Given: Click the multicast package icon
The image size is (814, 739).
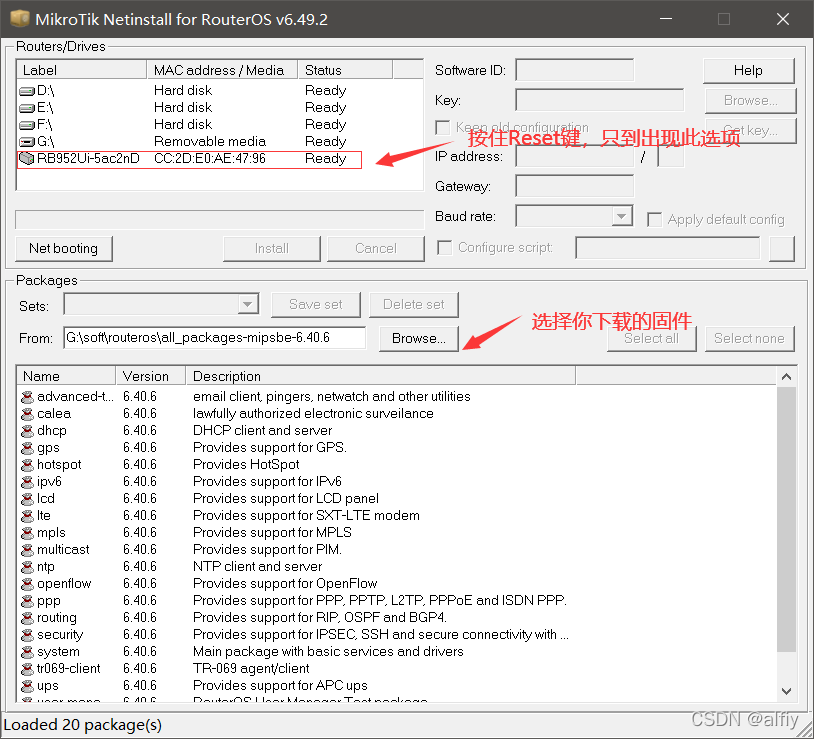Looking at the screenshot, I should (x=27, y=550).
